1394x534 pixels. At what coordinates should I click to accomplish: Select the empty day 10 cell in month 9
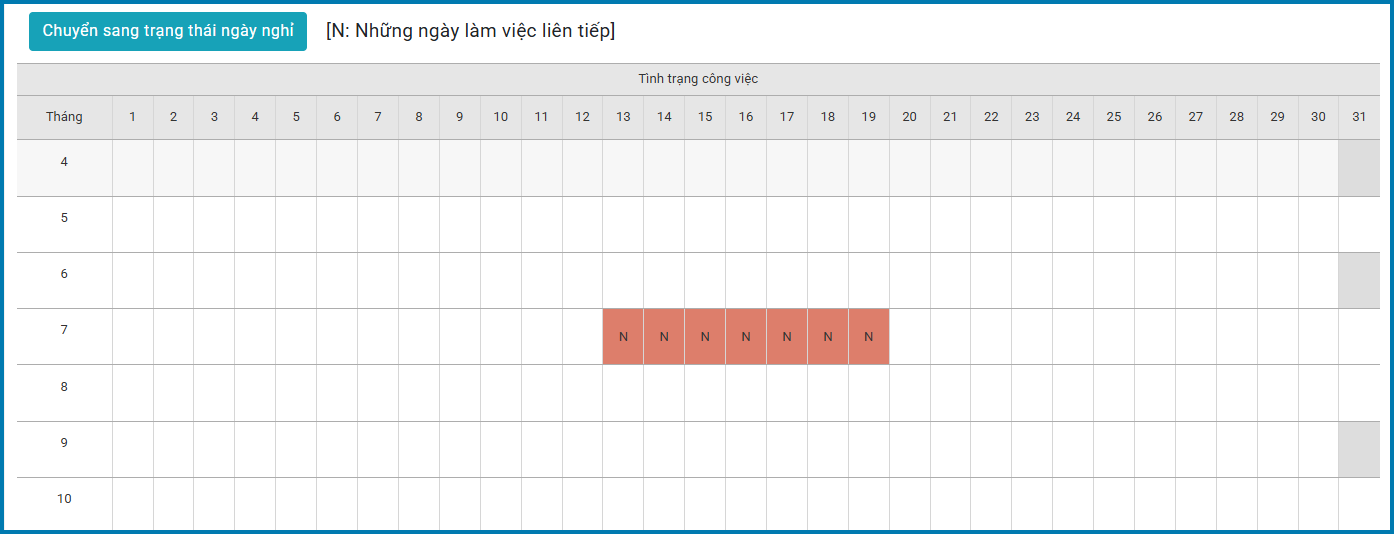point(501,449)
